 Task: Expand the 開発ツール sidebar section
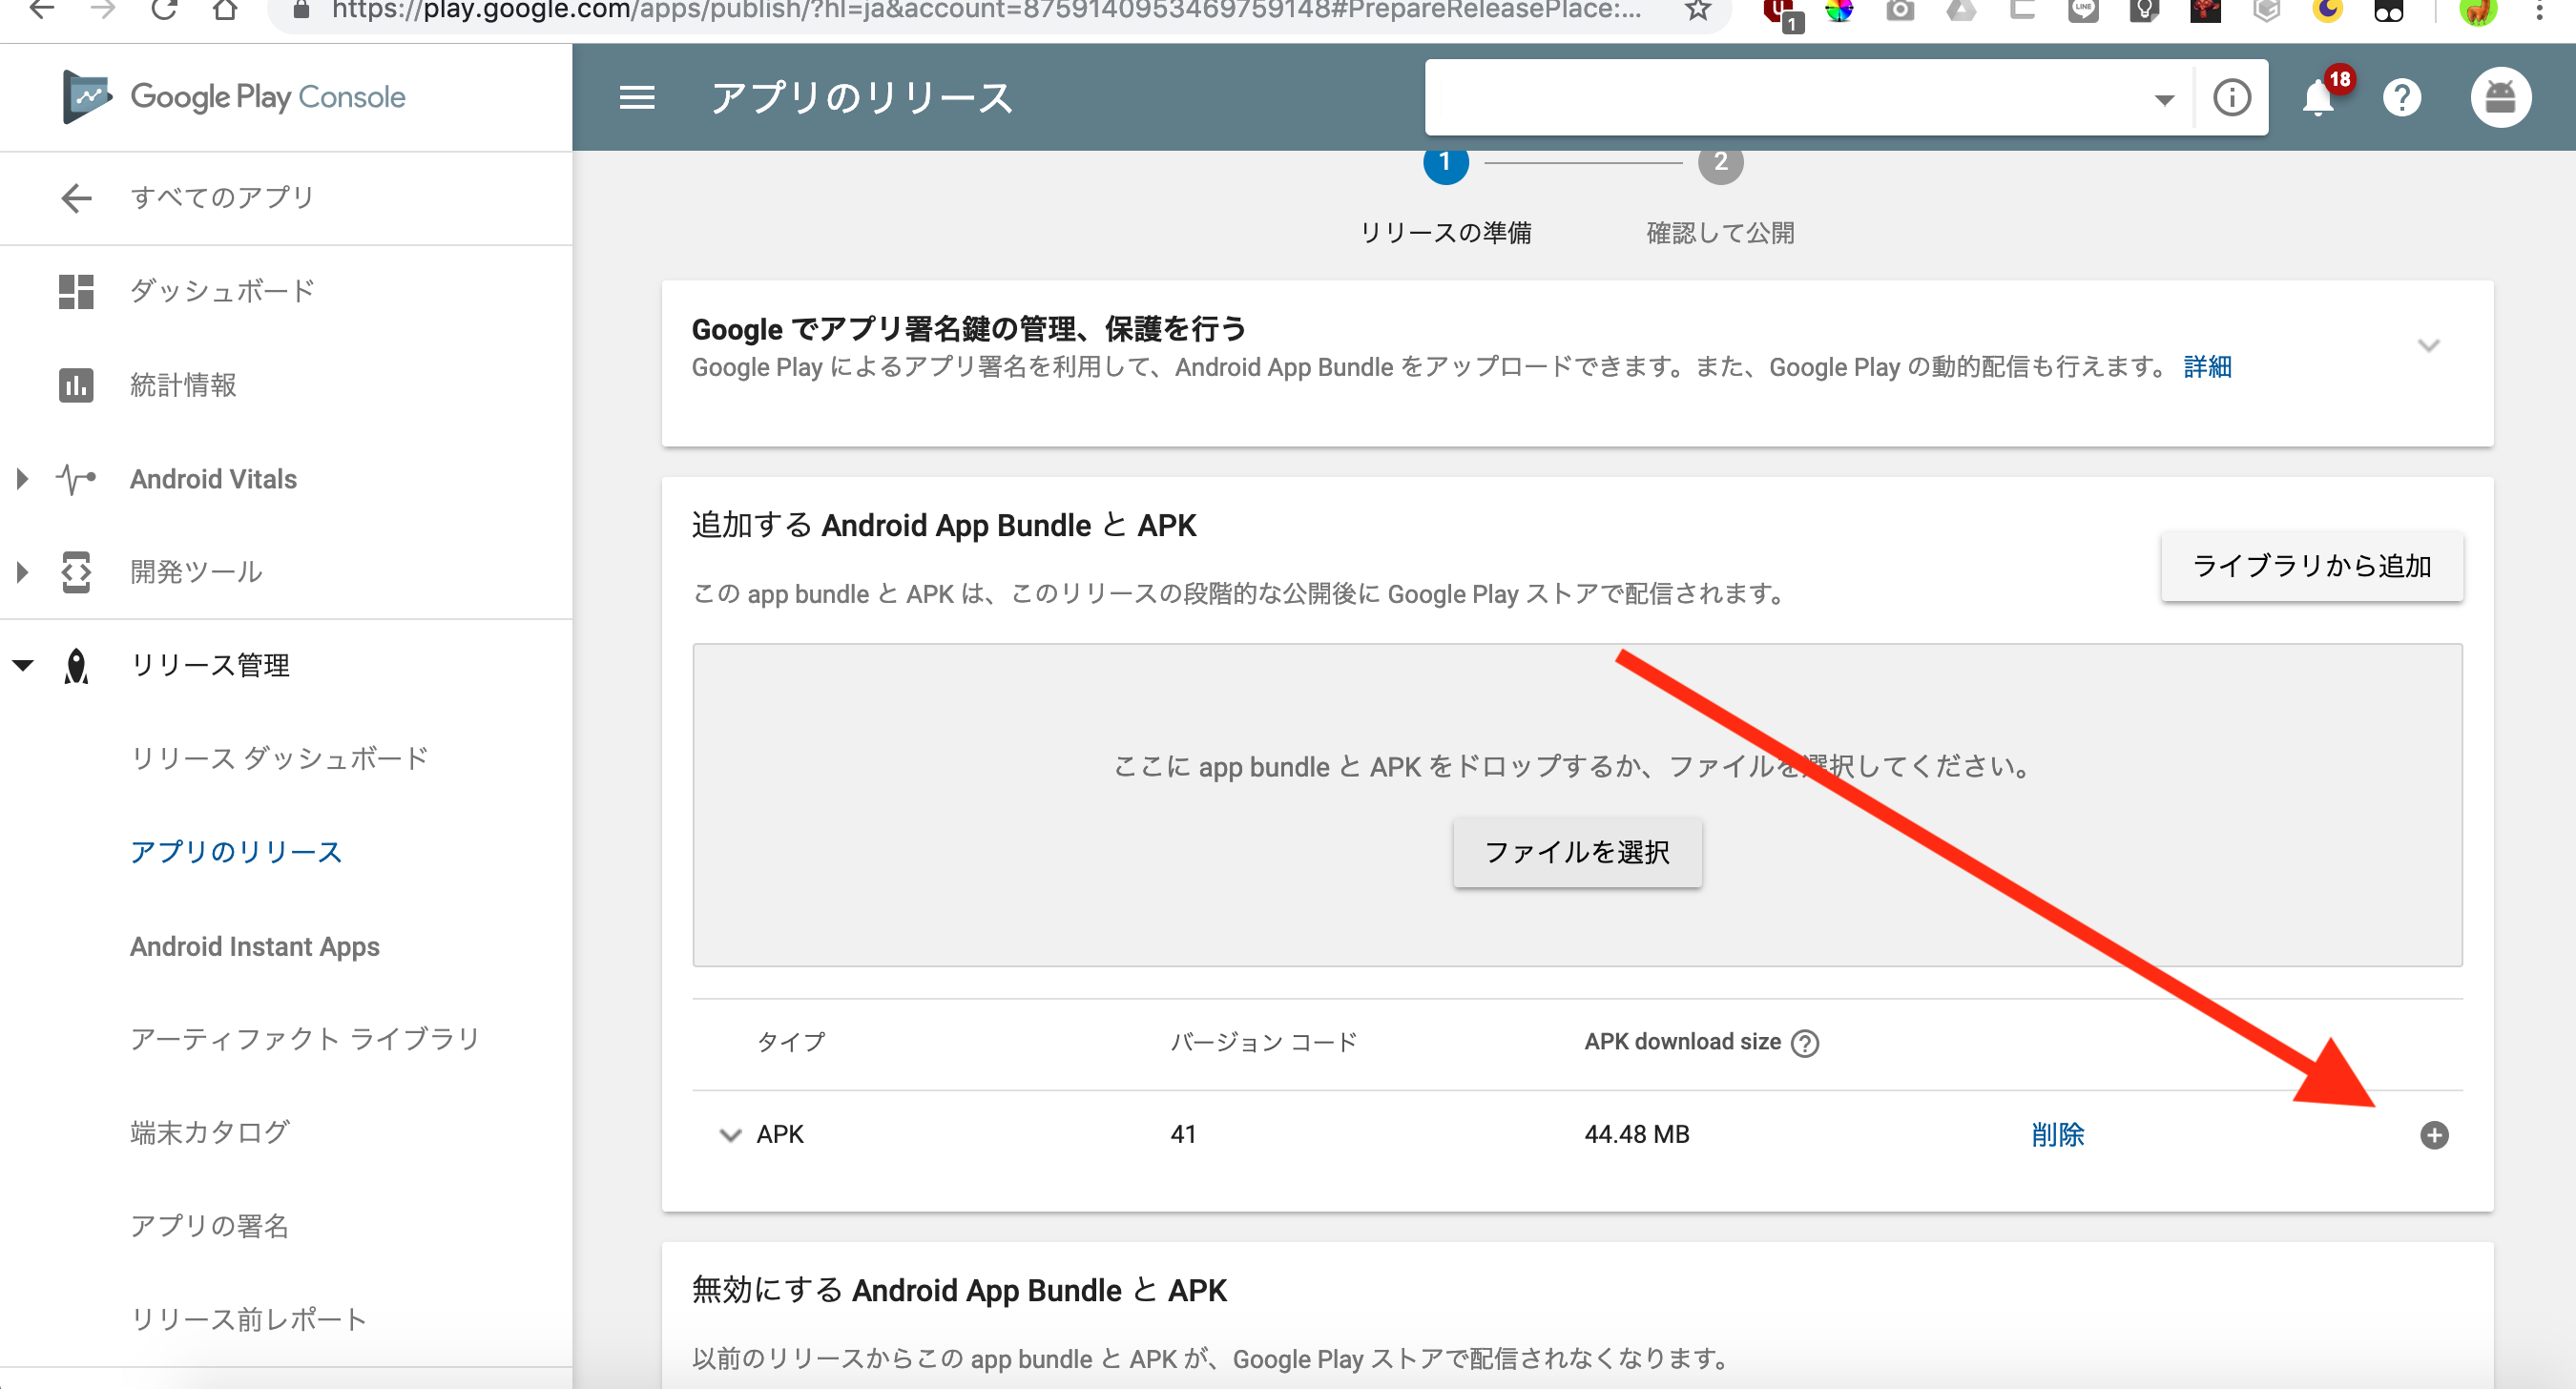click(20, 572)
